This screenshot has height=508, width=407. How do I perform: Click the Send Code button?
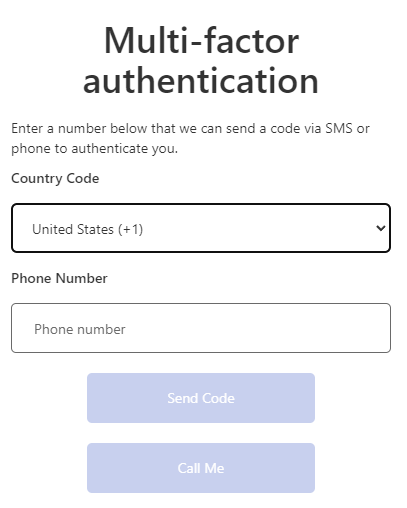coord(201,398)
